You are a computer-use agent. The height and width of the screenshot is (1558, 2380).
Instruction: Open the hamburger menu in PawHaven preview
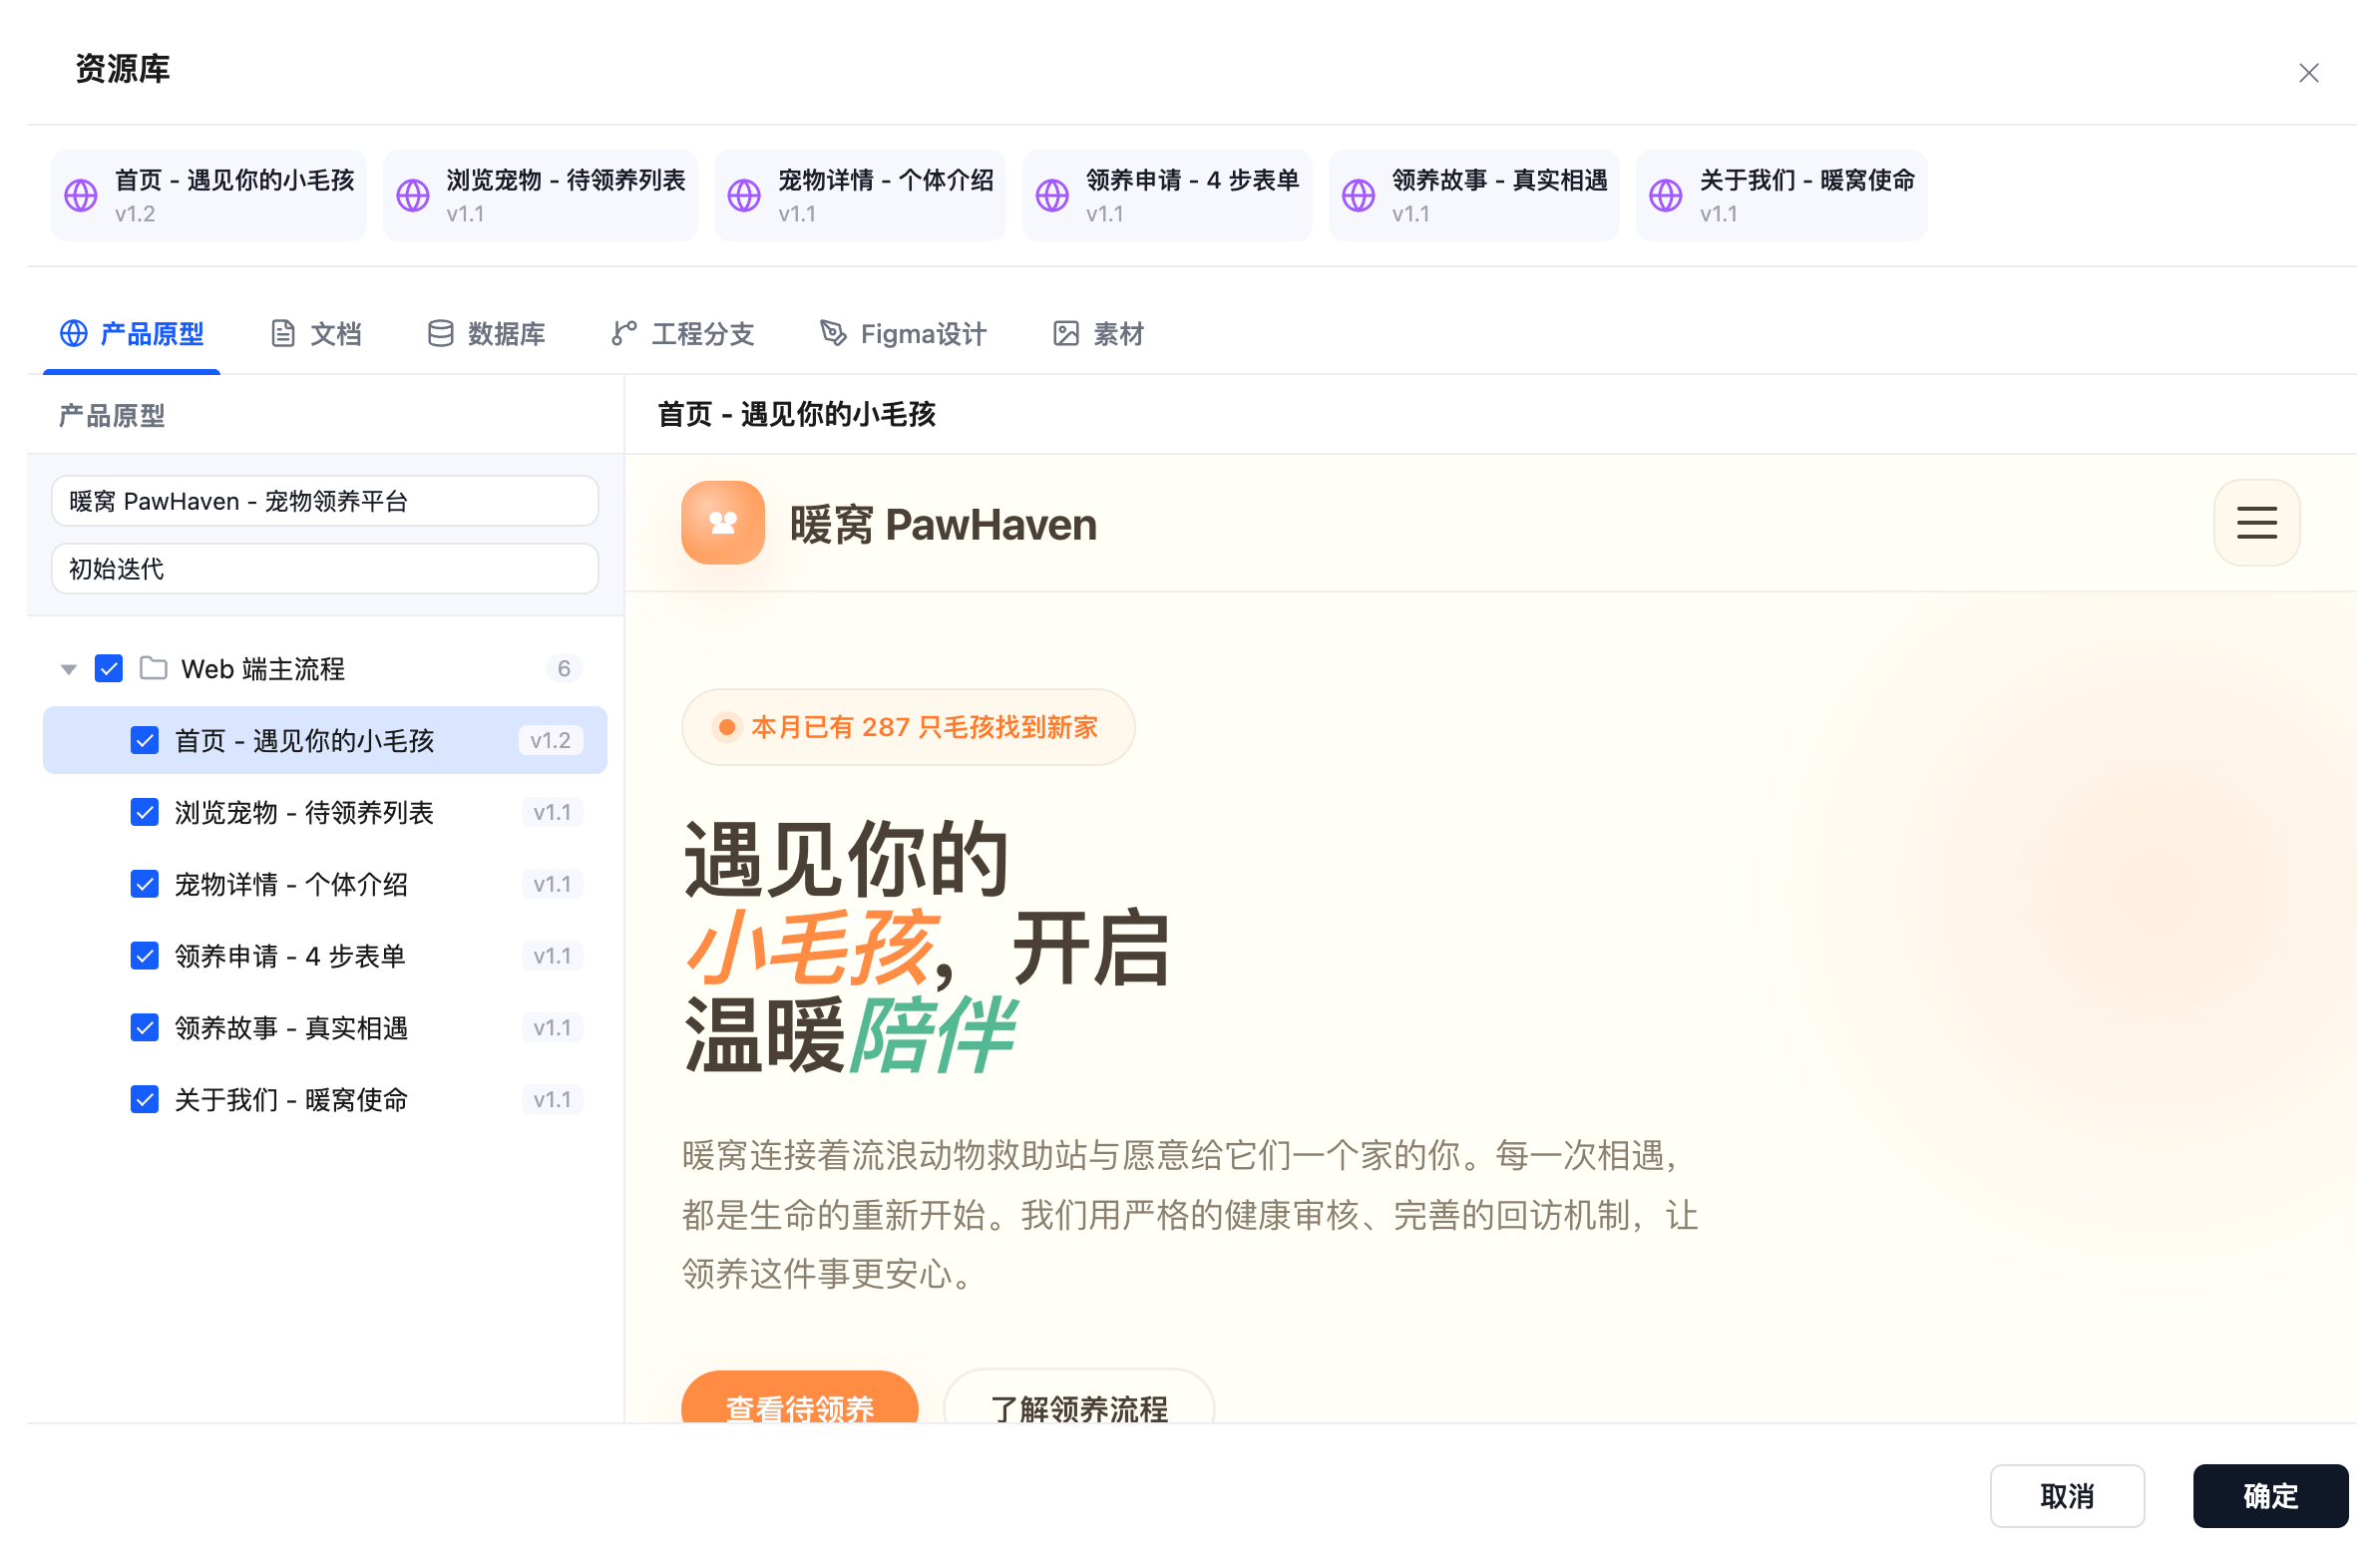(x=2256, y=523)
